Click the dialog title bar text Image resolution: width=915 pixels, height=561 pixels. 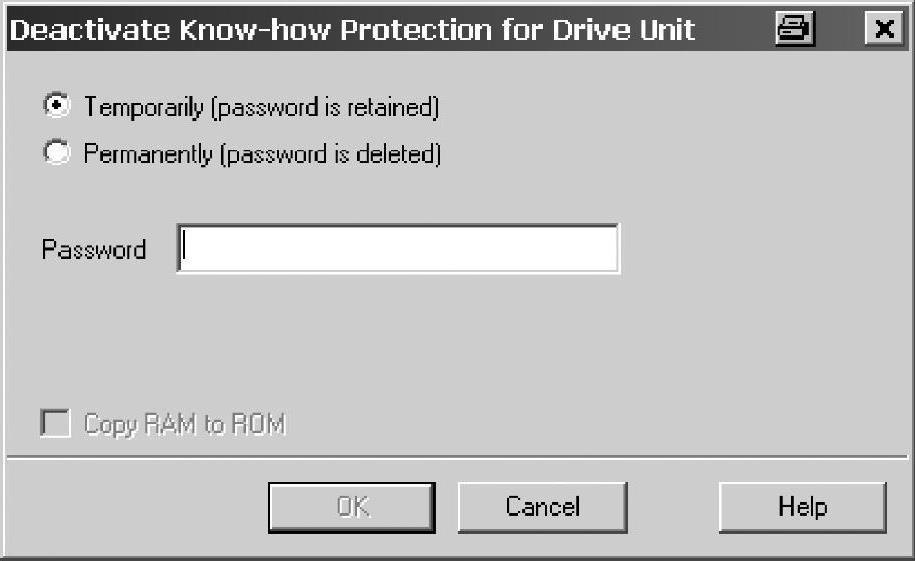[x=352, y=29]
